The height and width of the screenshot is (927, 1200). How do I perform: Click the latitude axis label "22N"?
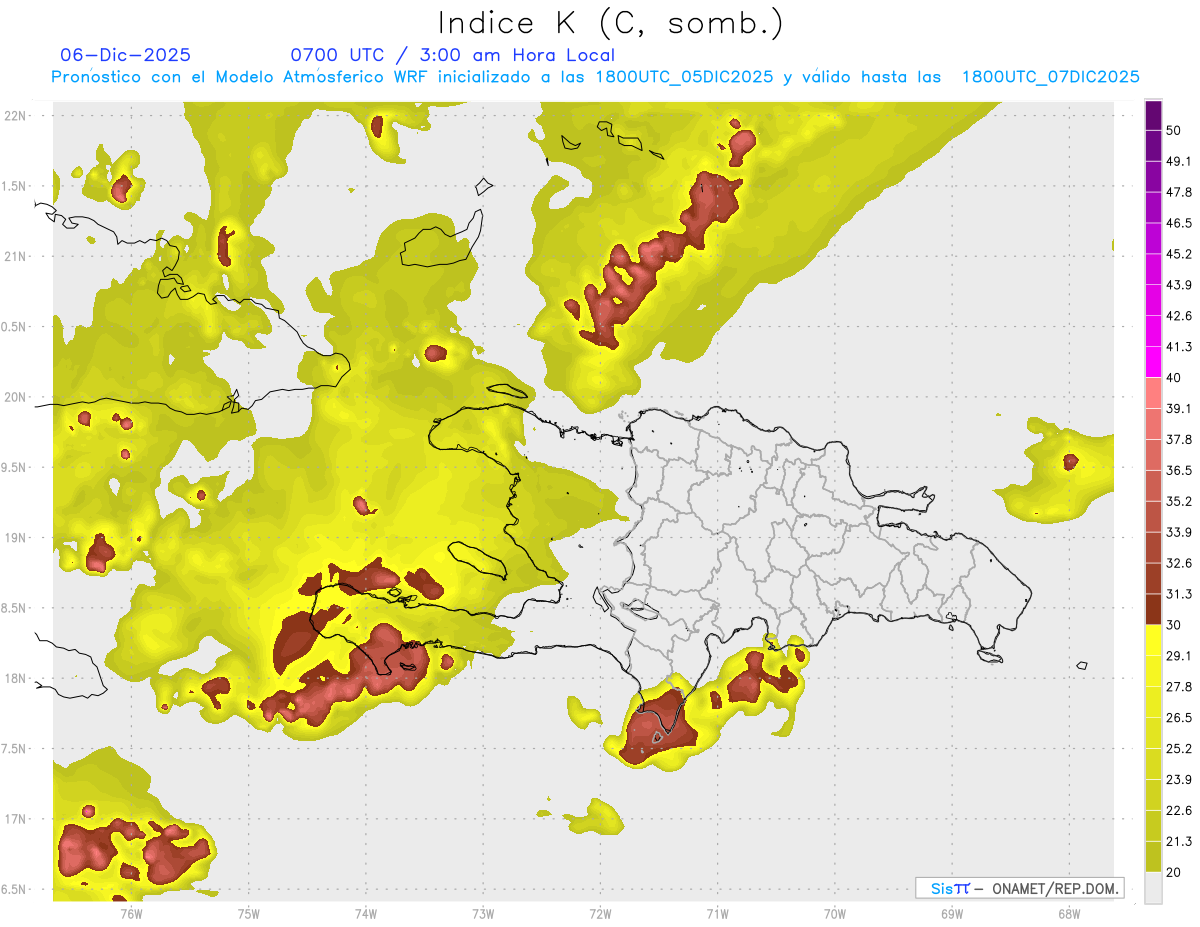[14, 115]
